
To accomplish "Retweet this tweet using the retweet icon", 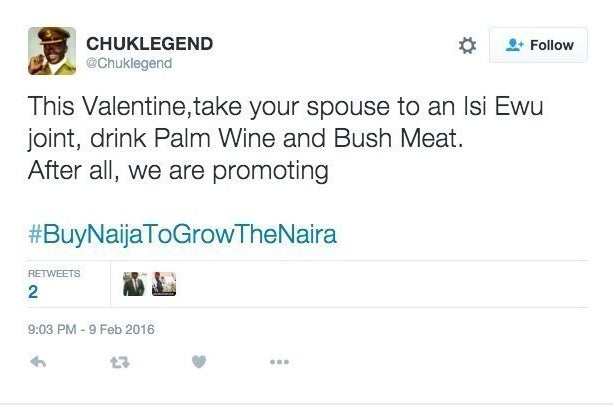I will point(119,362).
